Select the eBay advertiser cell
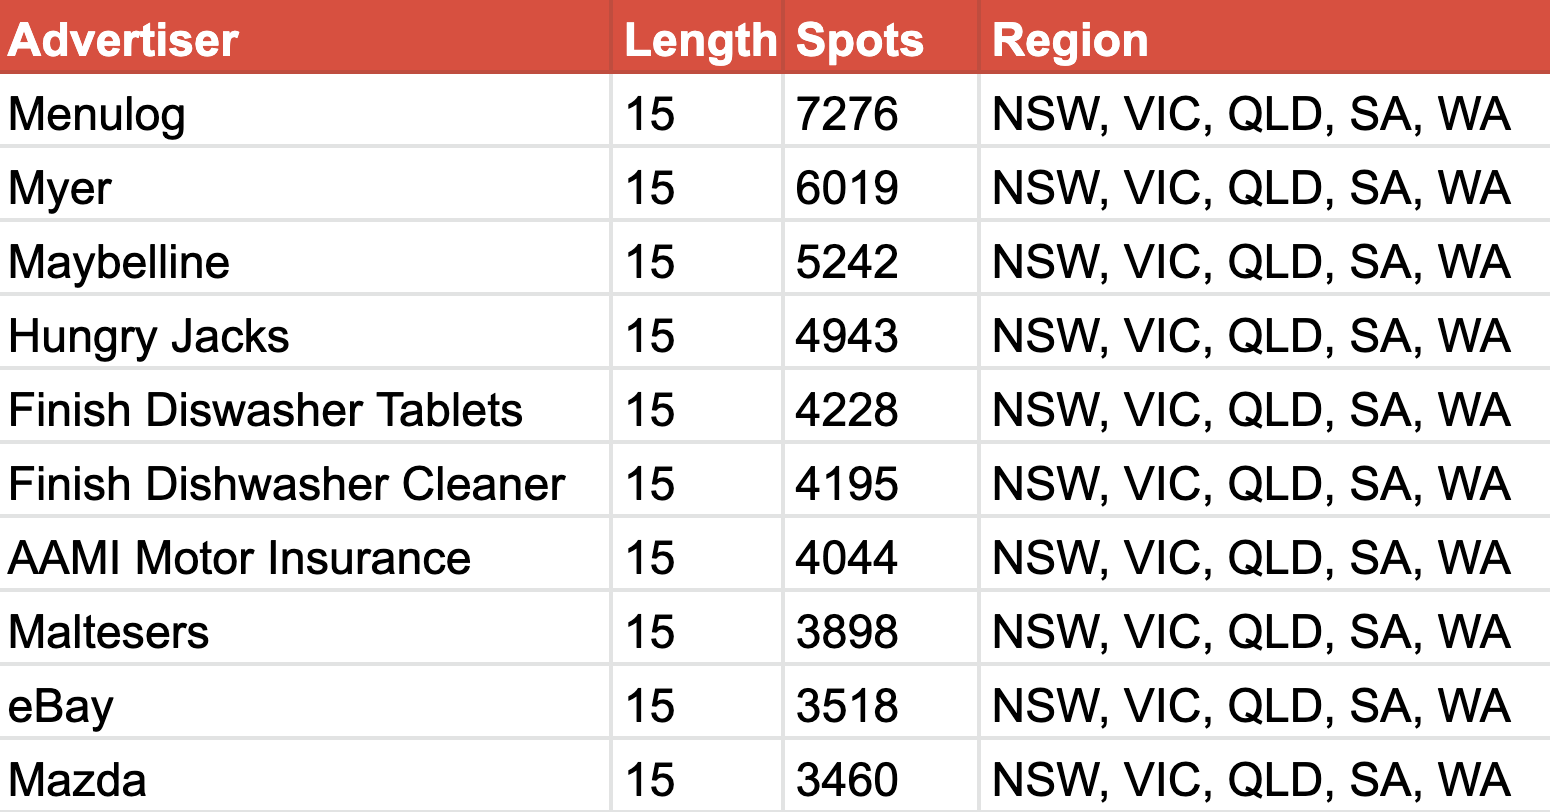This screenshot has height=812, width=1550. click(x=305, y=703)
